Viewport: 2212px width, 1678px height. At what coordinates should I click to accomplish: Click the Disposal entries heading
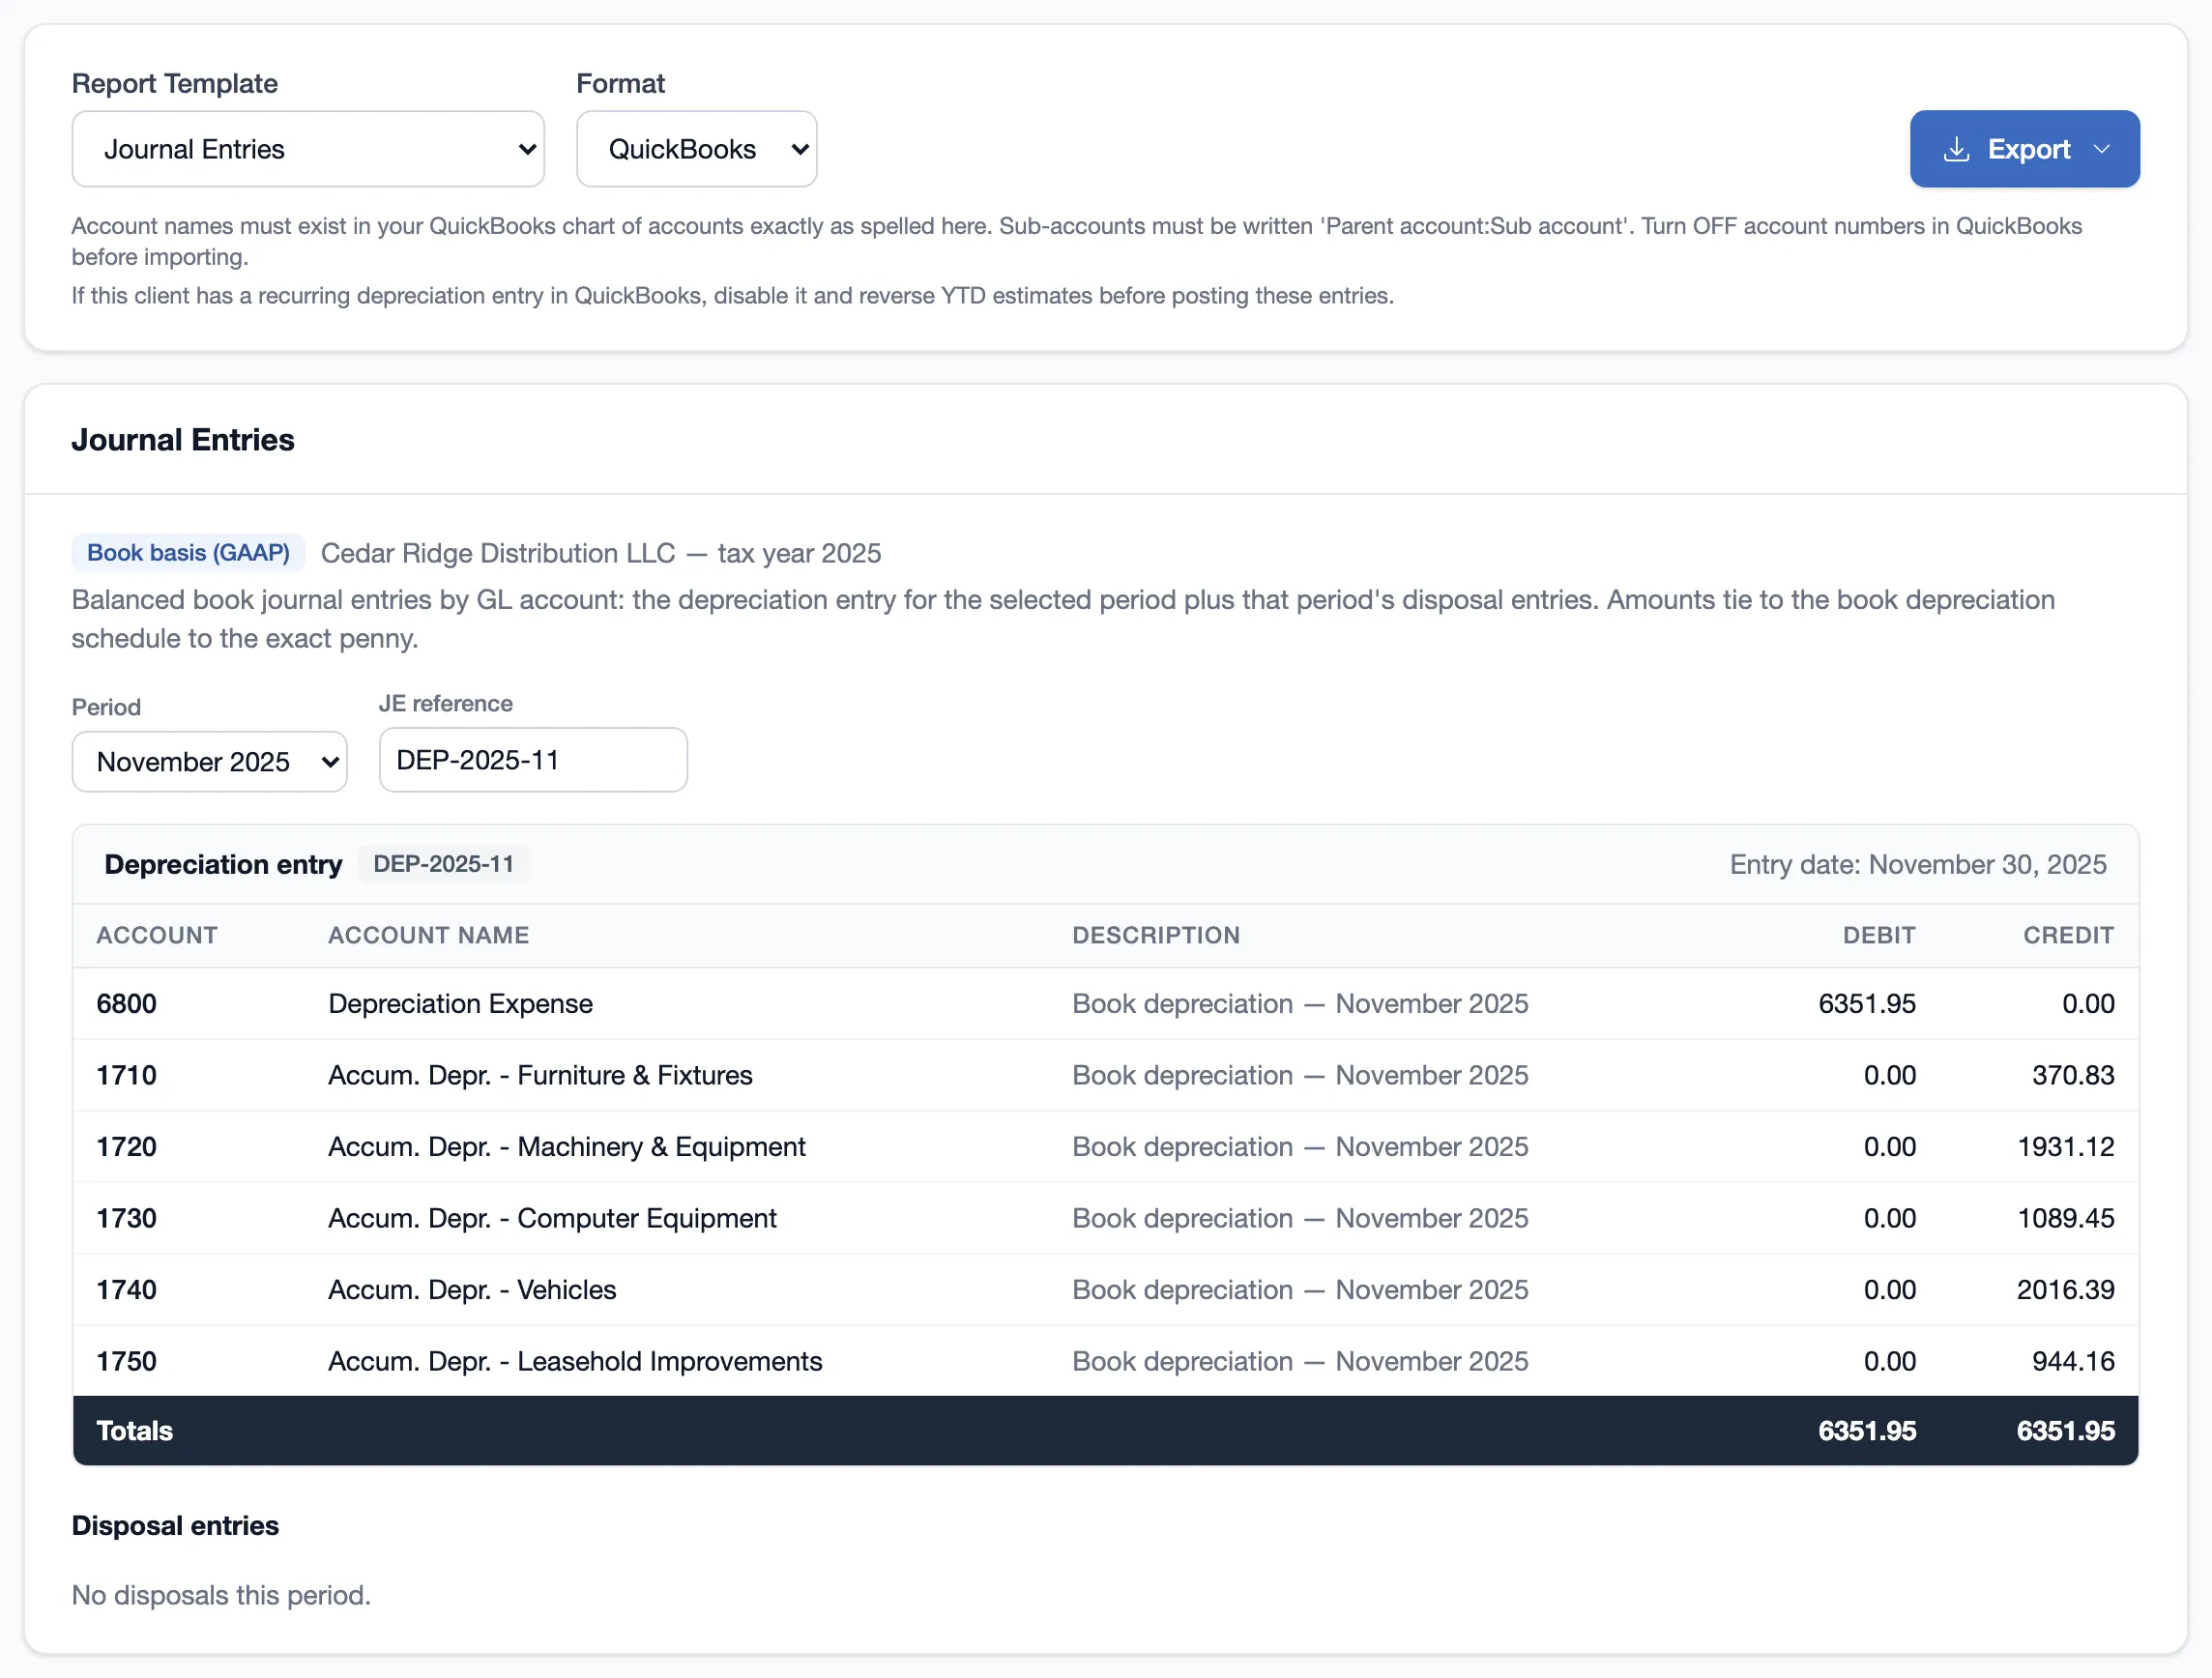click(x=176, y=1527)
